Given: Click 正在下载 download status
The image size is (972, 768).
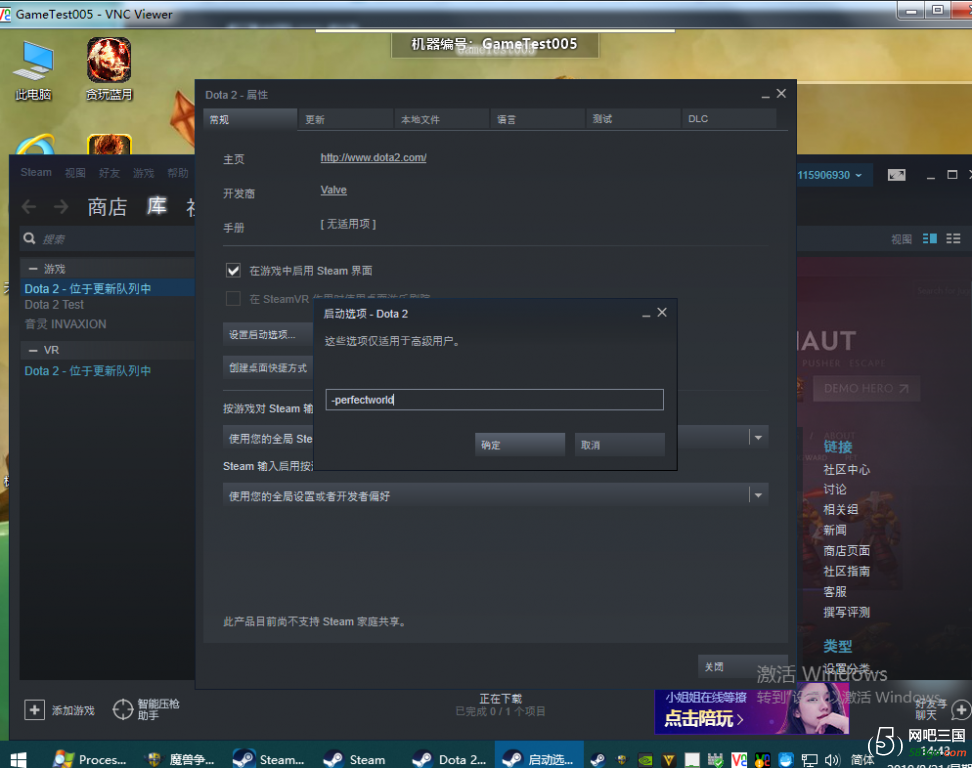Looking at the screenshot, I should (500, 699).
